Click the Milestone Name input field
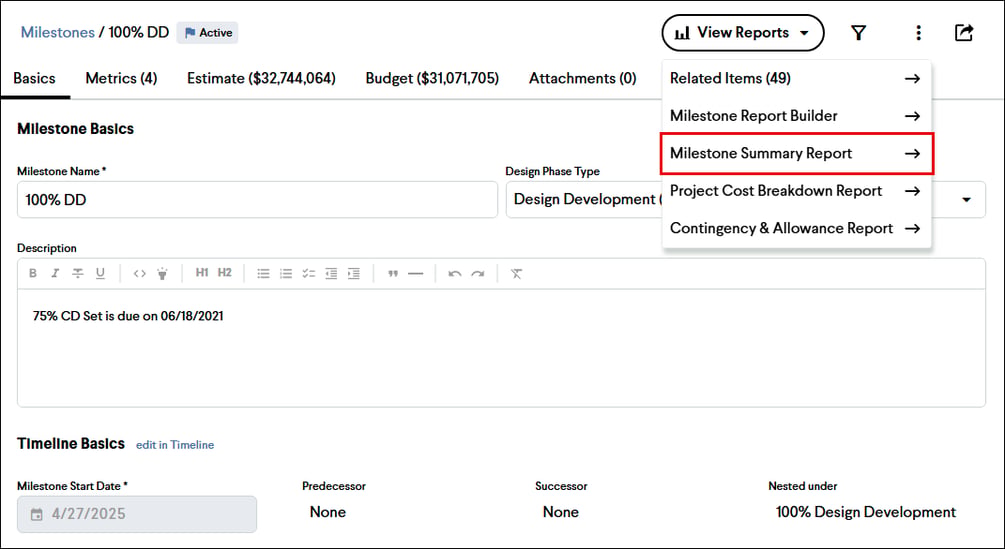 tap(257, 200)
